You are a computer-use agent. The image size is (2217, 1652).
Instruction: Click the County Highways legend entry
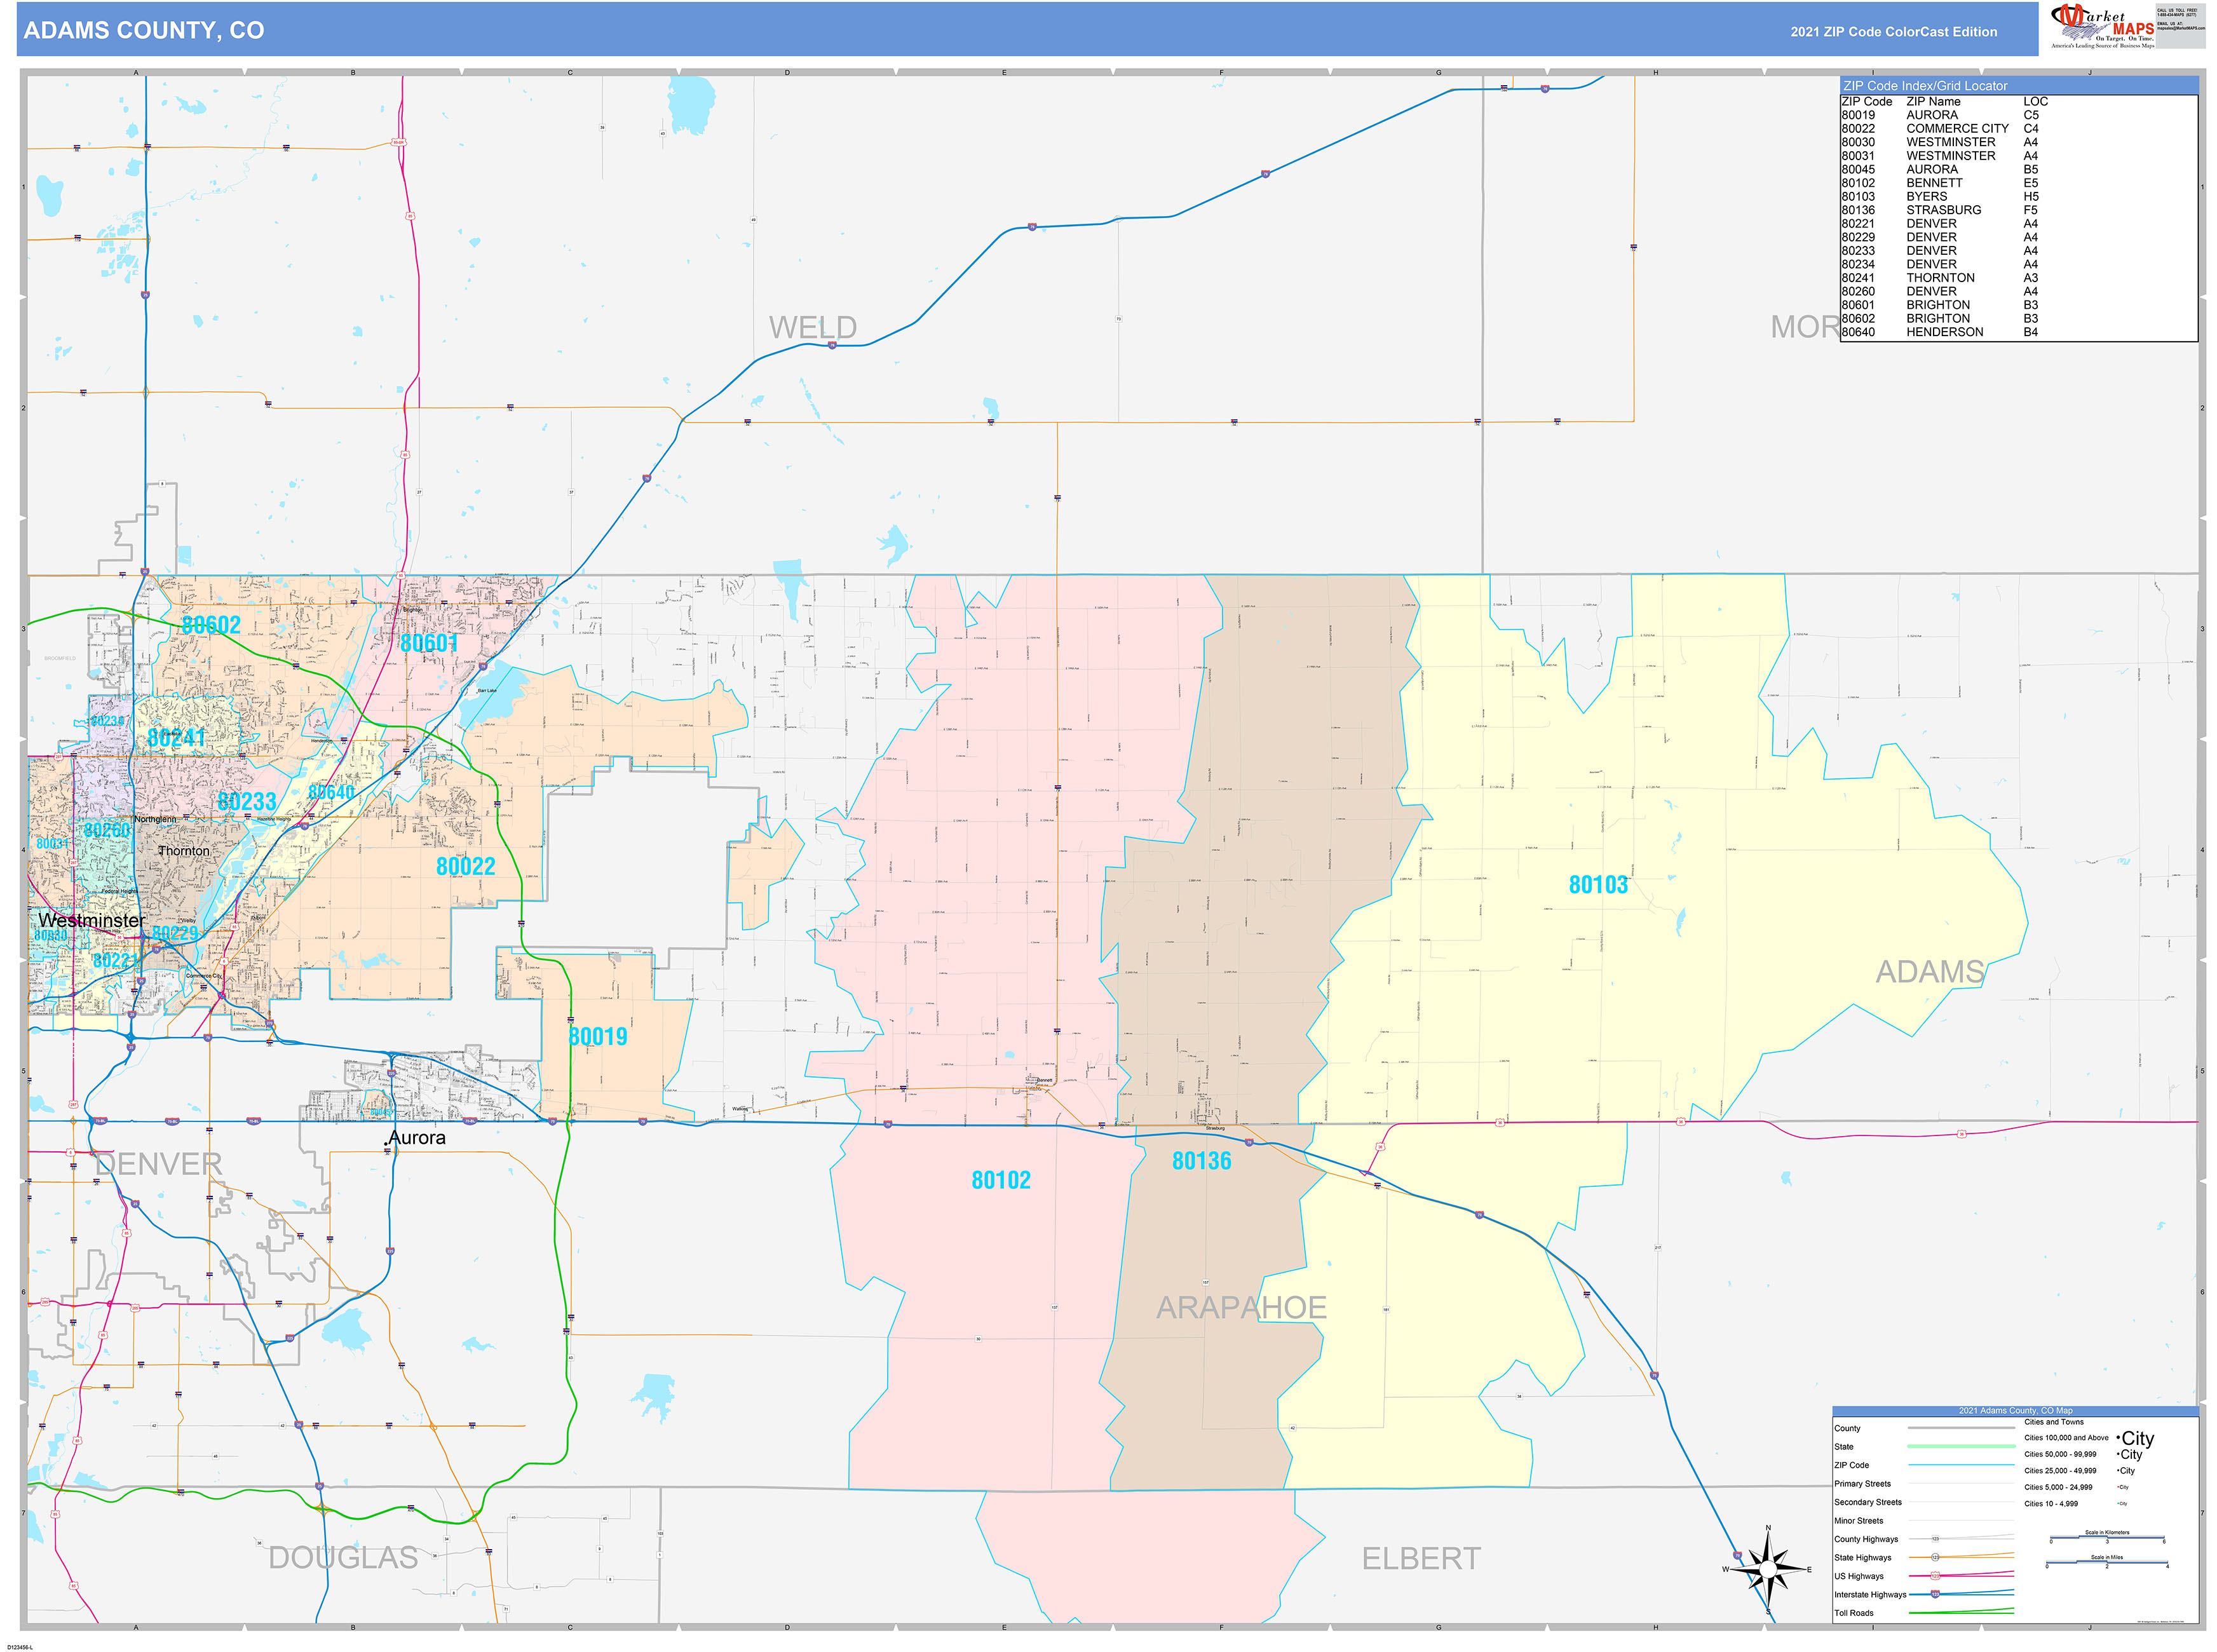[1866, 1540]
